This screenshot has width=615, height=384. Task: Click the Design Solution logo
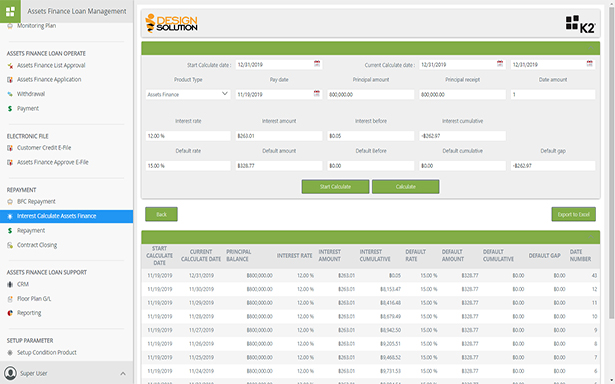tap(171, 23)
